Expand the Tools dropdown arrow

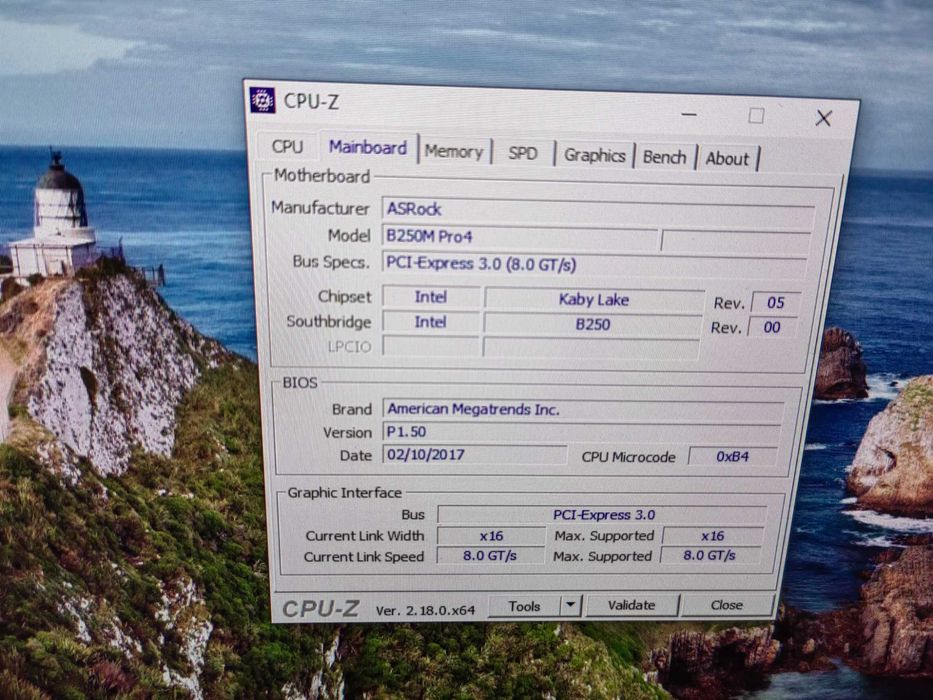click(x=571, y=605)
